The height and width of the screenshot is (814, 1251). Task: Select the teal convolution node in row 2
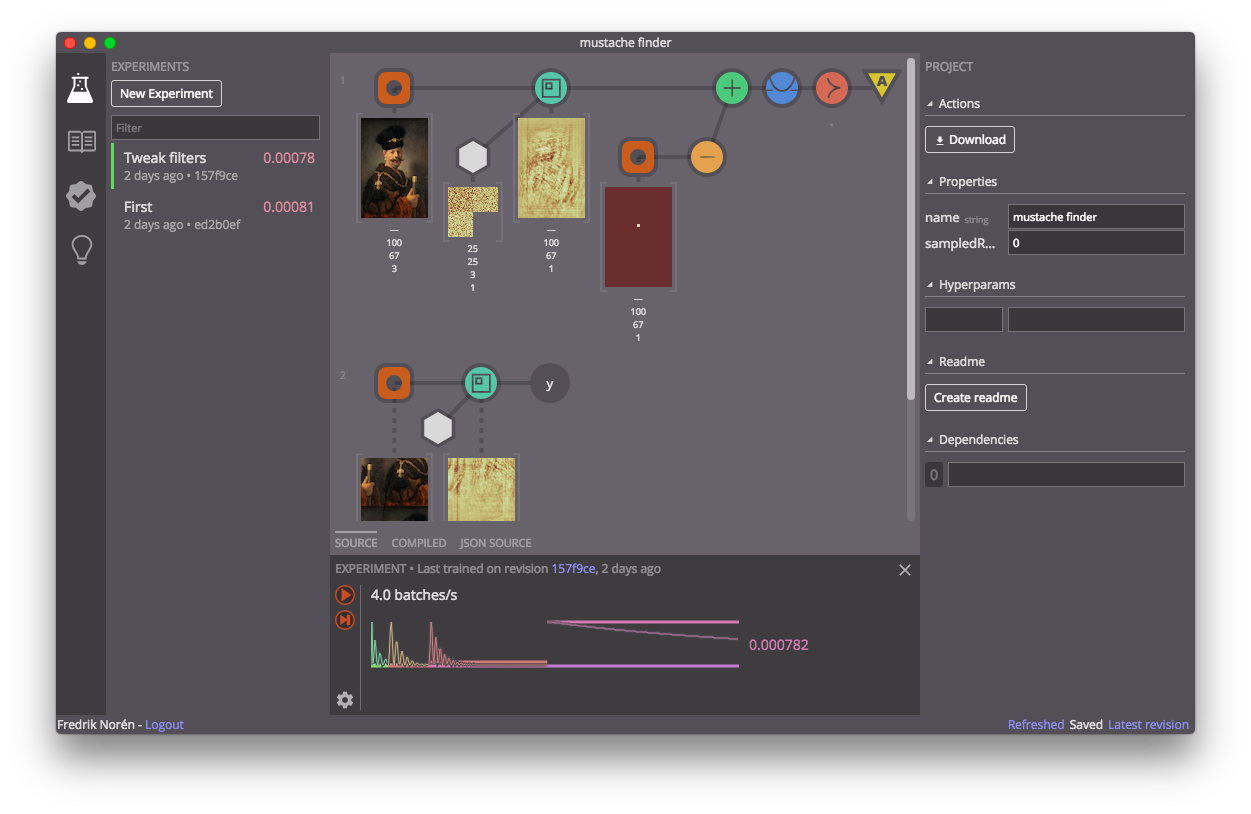tap(481, 383)
